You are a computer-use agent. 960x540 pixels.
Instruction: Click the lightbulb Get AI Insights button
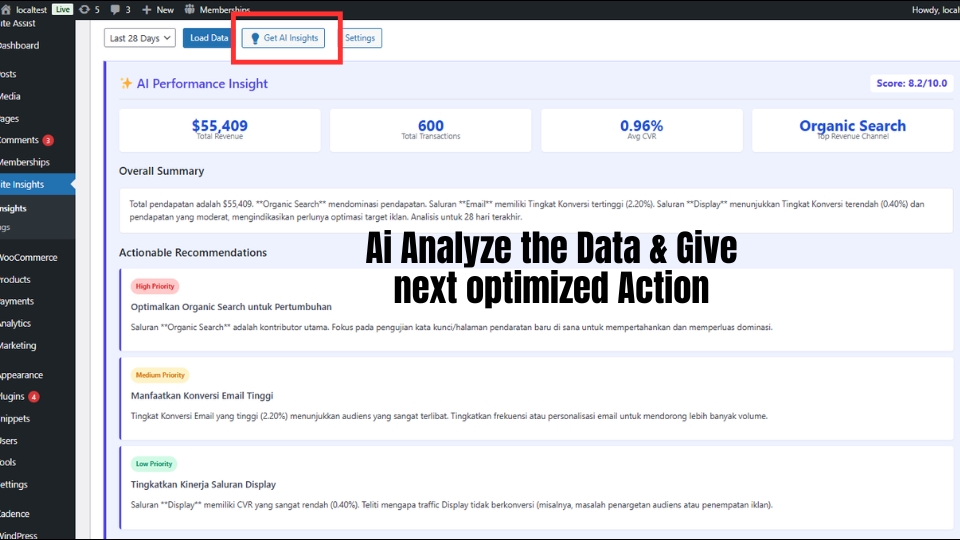(283, 38)
